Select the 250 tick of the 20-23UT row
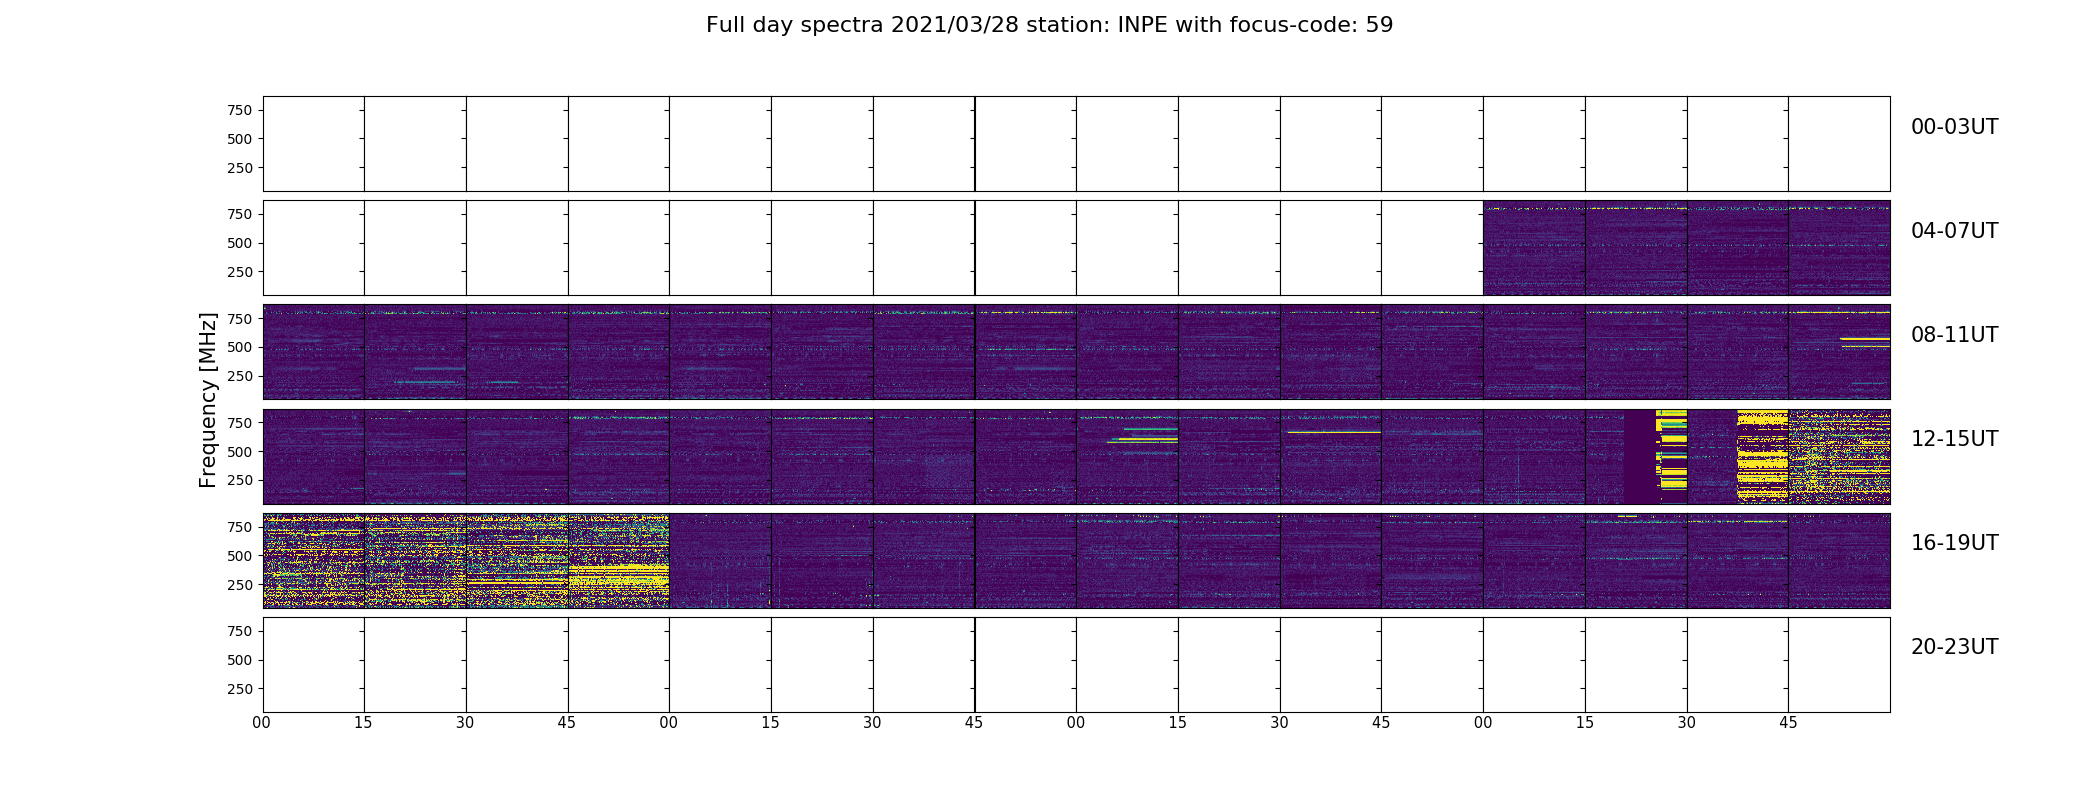This screenshot has width=2100, height=800. tap(239, 689)
